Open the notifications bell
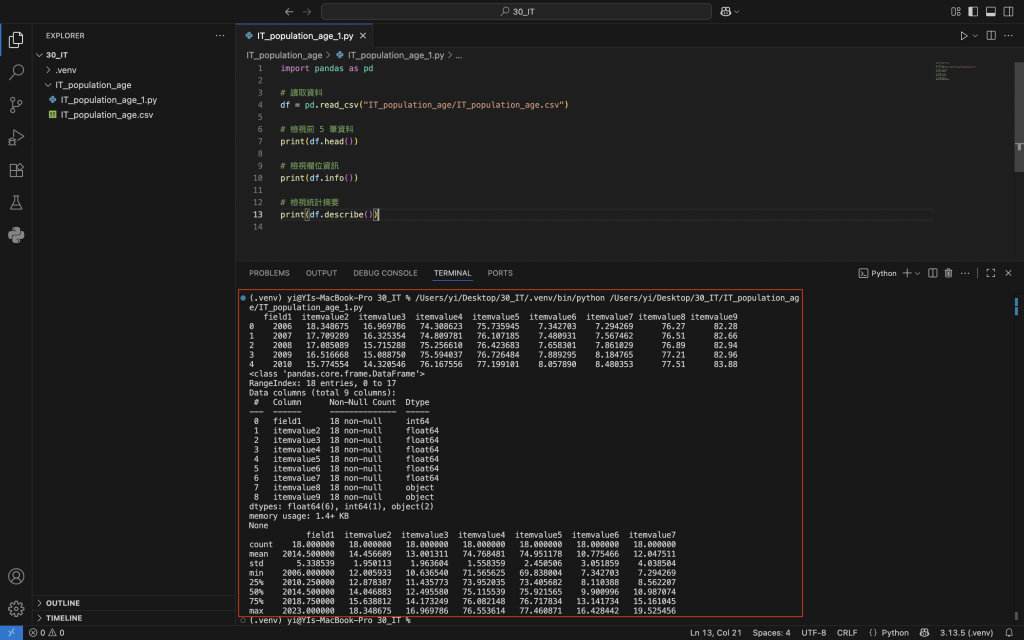This screenshot has height=640, width=1024. pyautogui.click(x=1009, y=633)
